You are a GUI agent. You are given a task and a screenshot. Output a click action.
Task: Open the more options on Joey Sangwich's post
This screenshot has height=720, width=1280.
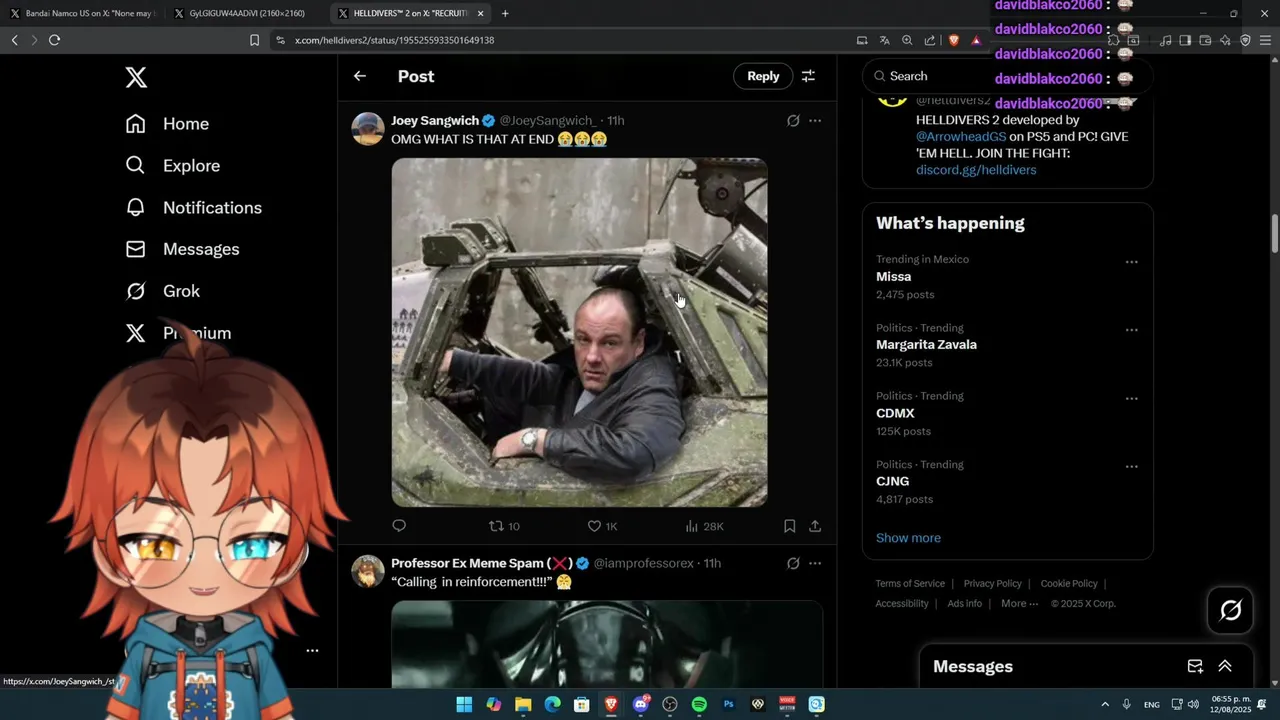(815, 120)
